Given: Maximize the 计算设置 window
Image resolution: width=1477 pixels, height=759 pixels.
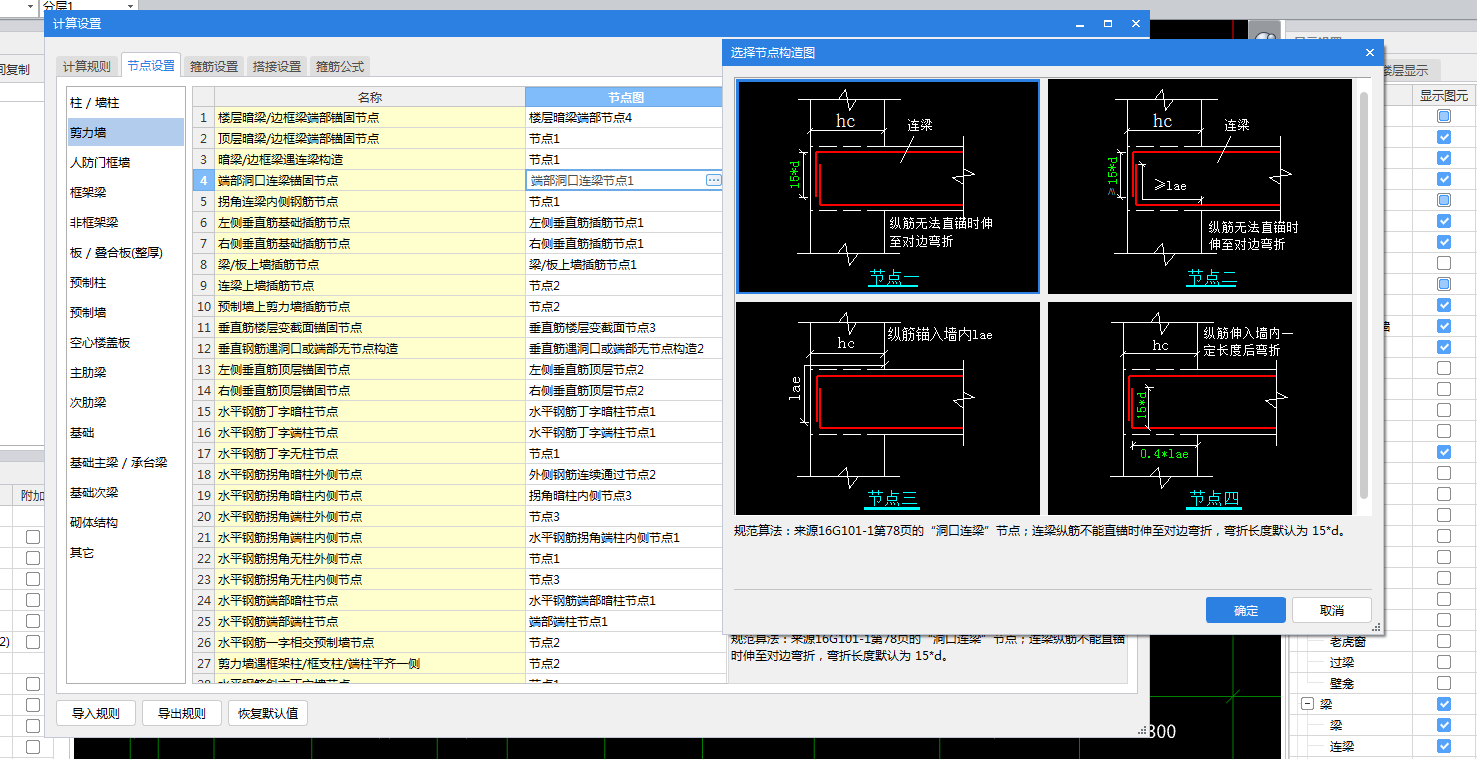Looking at the screenshot, I should (1107, 24).
